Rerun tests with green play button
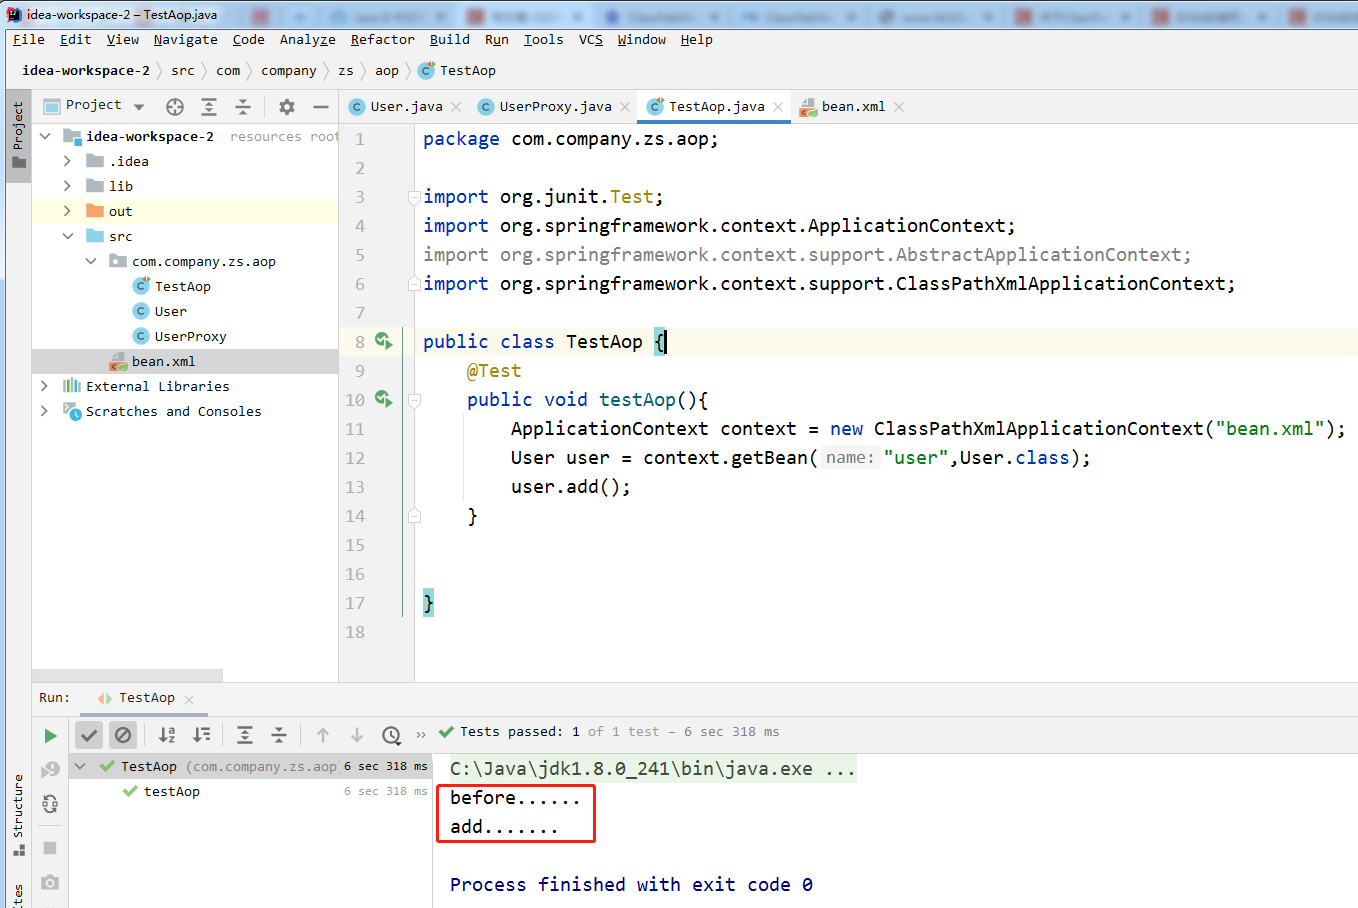The image size is (1358, 908). click(x=50, y=736)
